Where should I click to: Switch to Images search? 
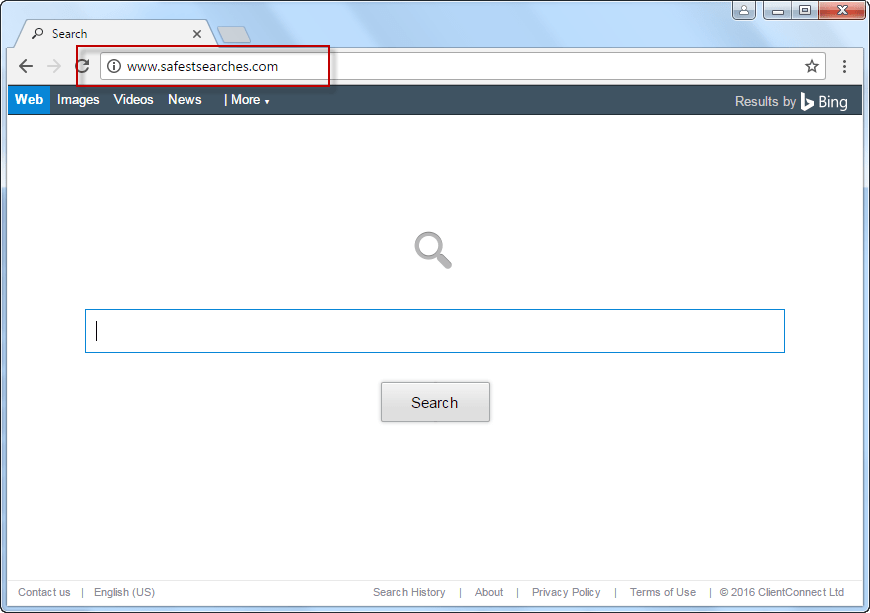tap(78, 100)
